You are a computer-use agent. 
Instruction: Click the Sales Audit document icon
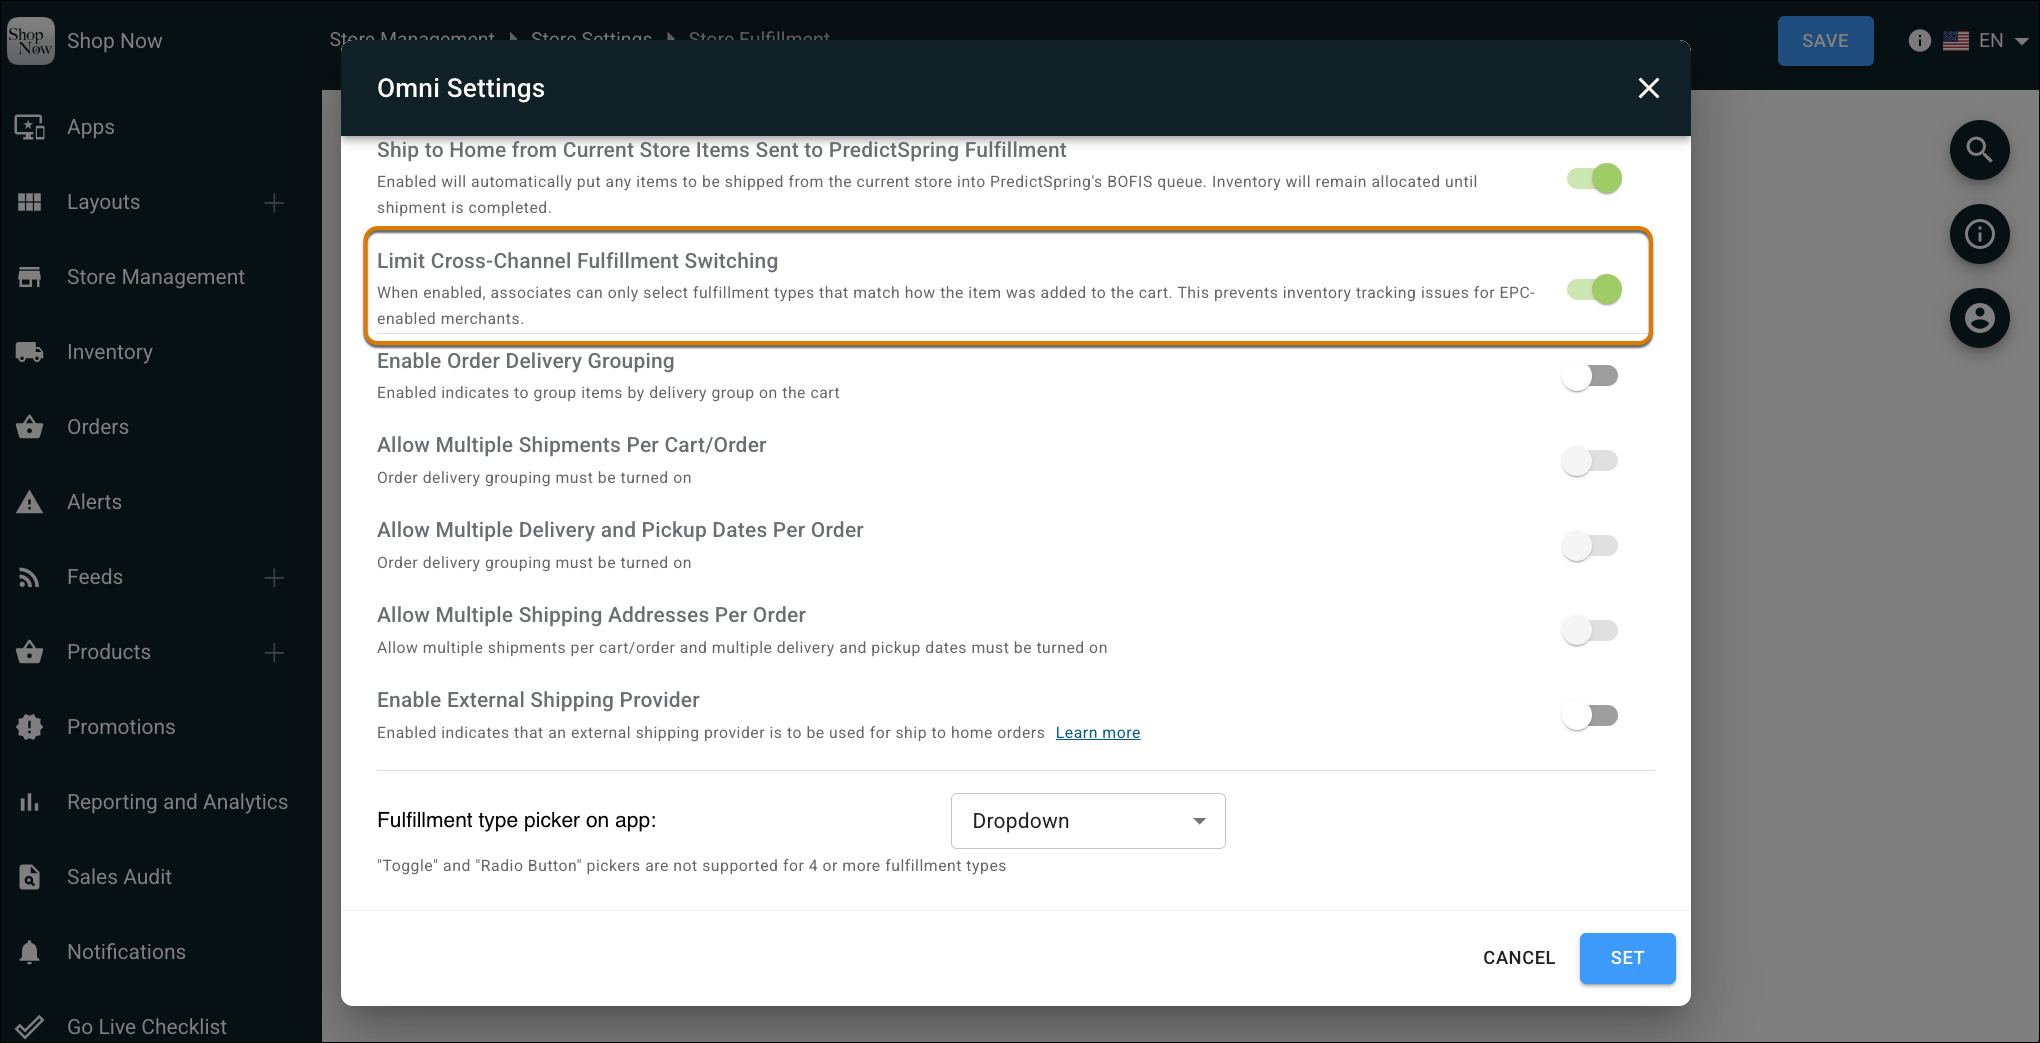pos(30,877)
